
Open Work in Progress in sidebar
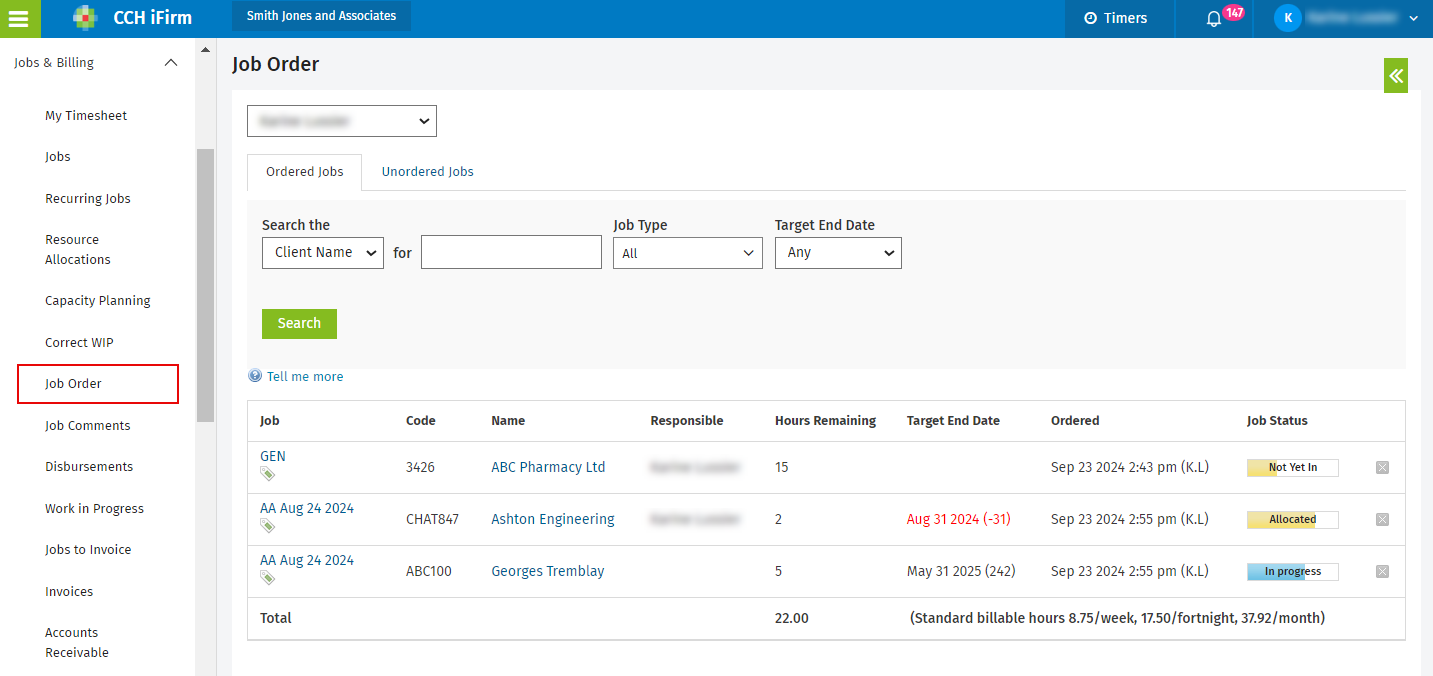pos(94,509)
